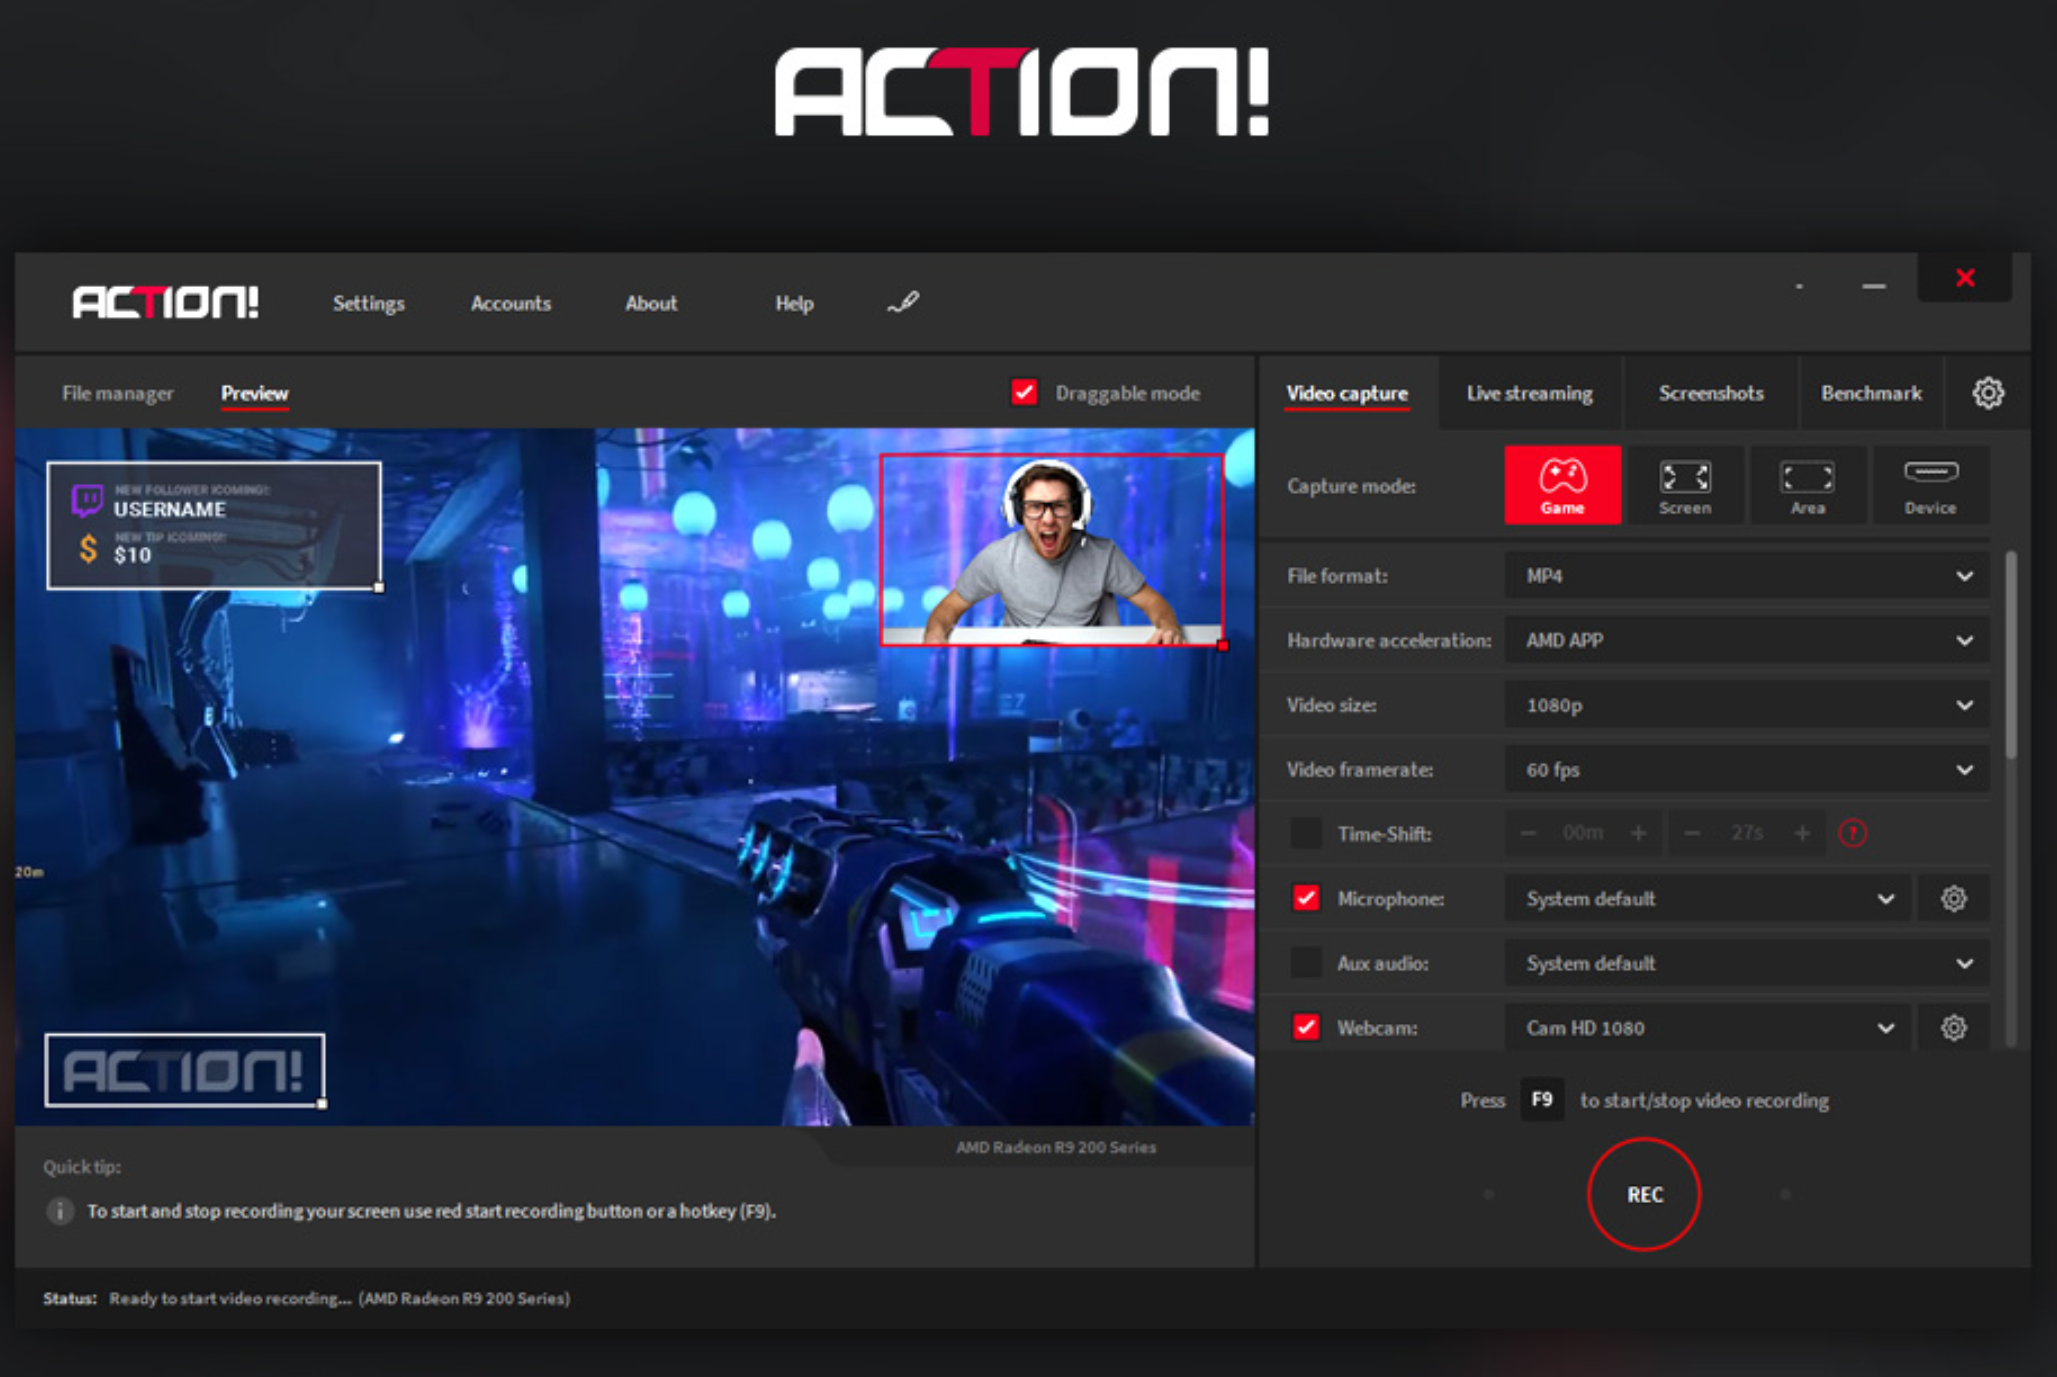The height and width of the screenshot is (1377, 2057).
Task: Open the Hardware acceleration dropdown
Action: (1747, 640)
